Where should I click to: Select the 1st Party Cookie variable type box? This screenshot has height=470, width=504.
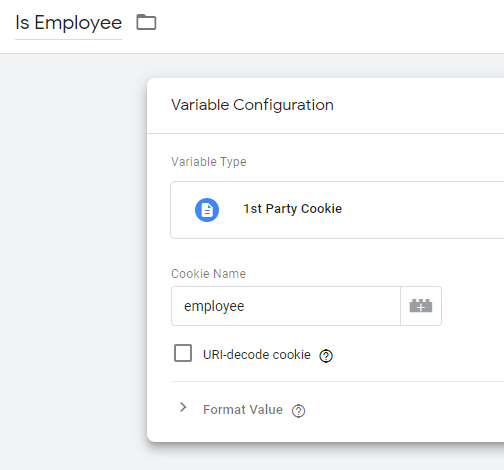(x=337, y=210)
